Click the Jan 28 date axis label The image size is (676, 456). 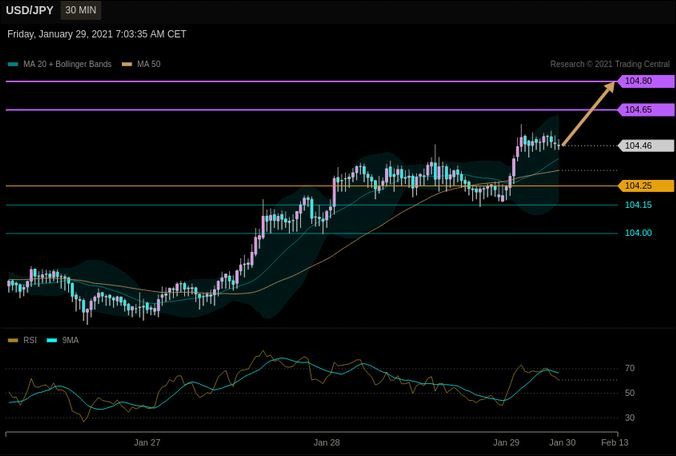(x=327, y=443)
